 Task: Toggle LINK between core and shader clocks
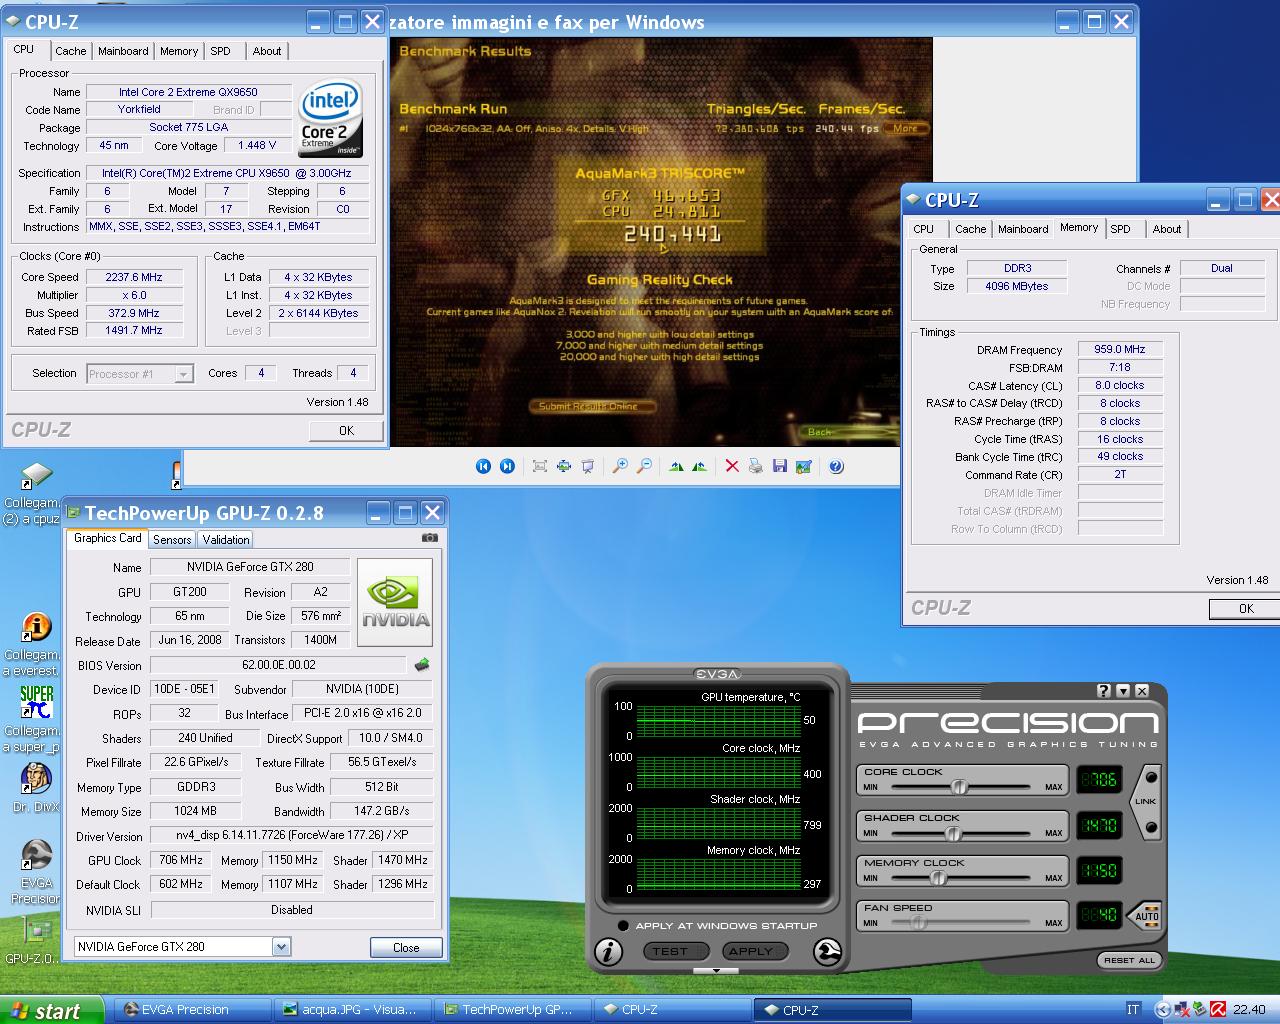click(x=1146, y=802)
